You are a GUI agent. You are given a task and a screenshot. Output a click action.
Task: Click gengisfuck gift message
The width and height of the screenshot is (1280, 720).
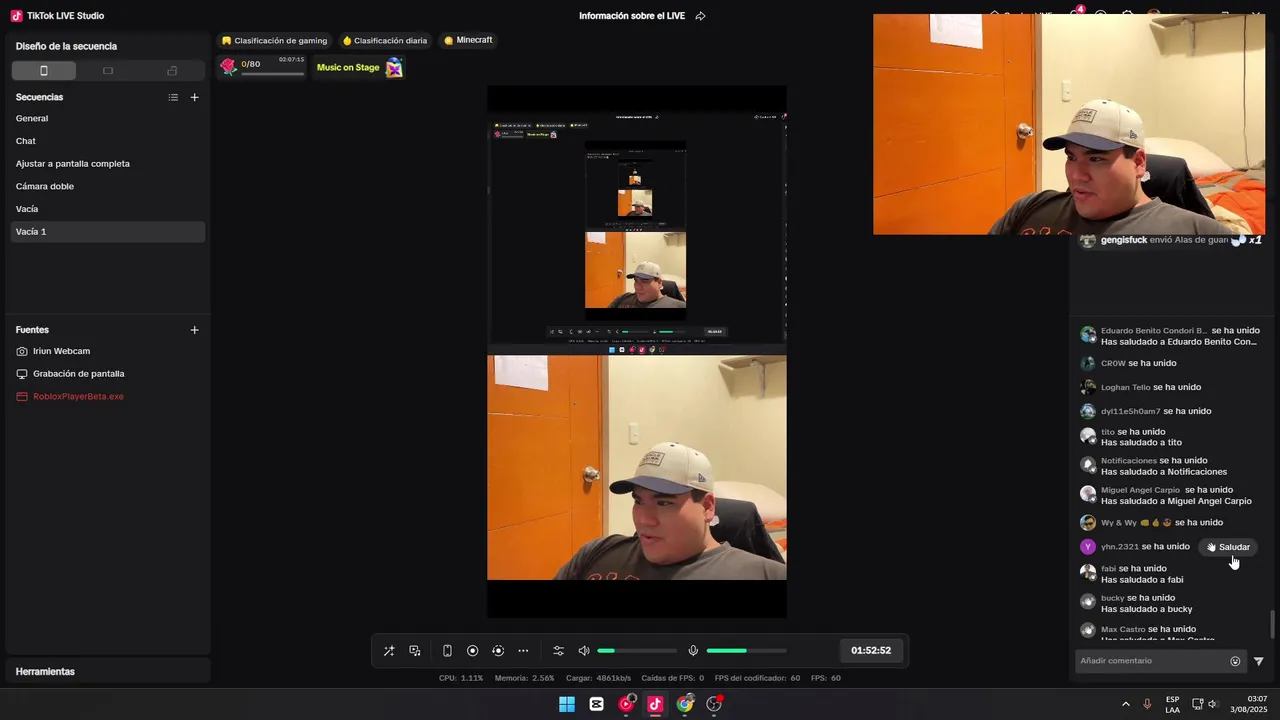coord(1171,240)
